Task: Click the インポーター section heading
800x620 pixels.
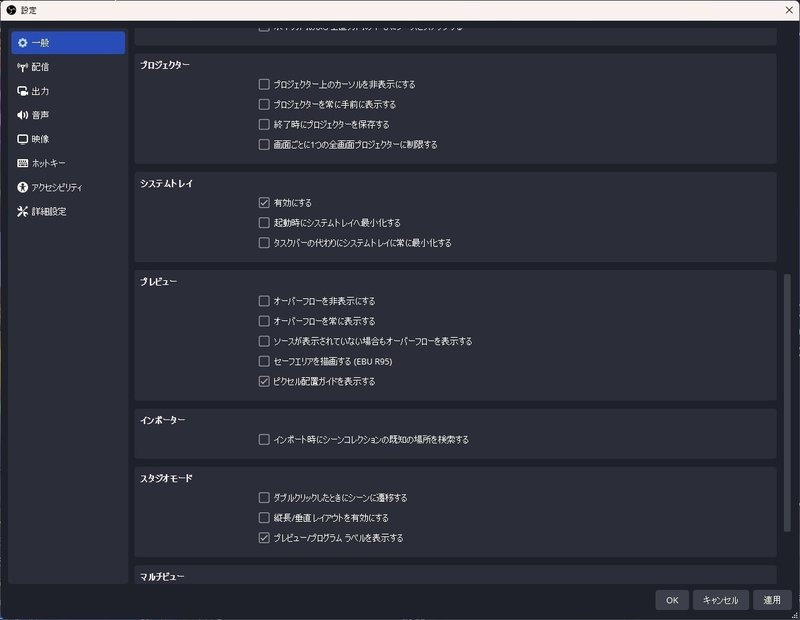Action: coord(163,420)
